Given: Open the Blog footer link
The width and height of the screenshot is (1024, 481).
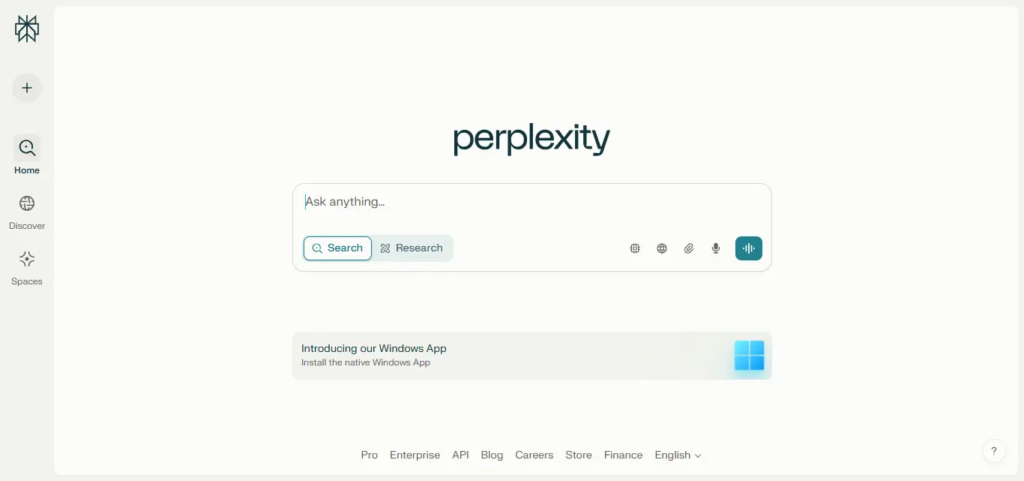Looking at the screenshot, I should point(492,455).
